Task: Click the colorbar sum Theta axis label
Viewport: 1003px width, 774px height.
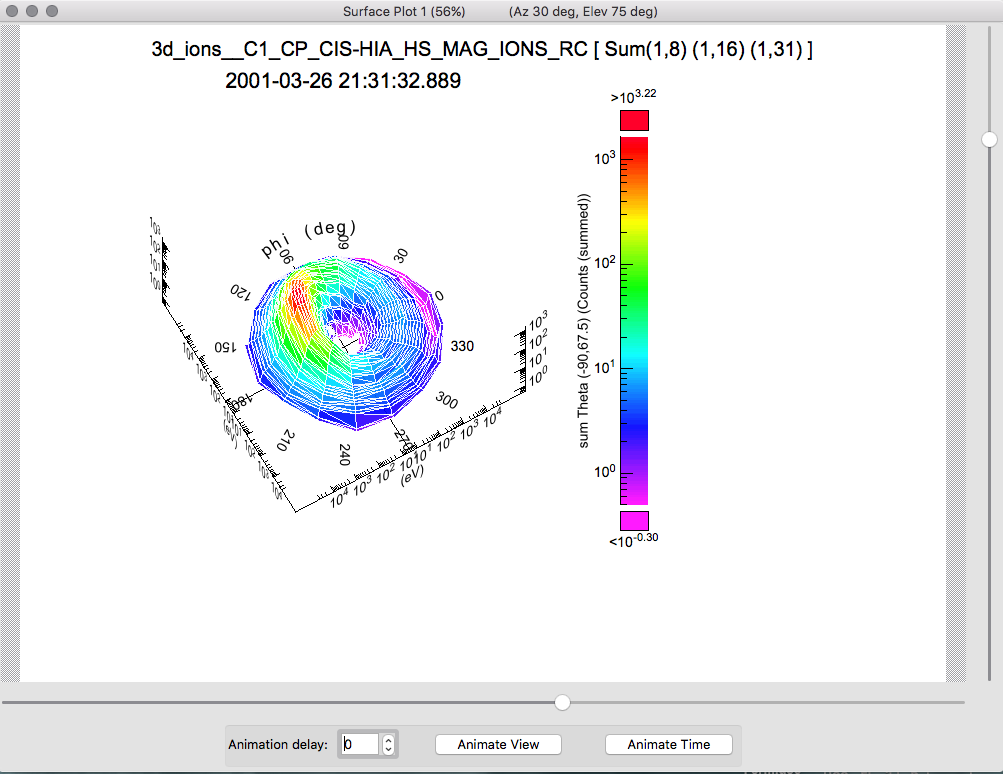Action: pyautogui.click(x=587, y=320)
